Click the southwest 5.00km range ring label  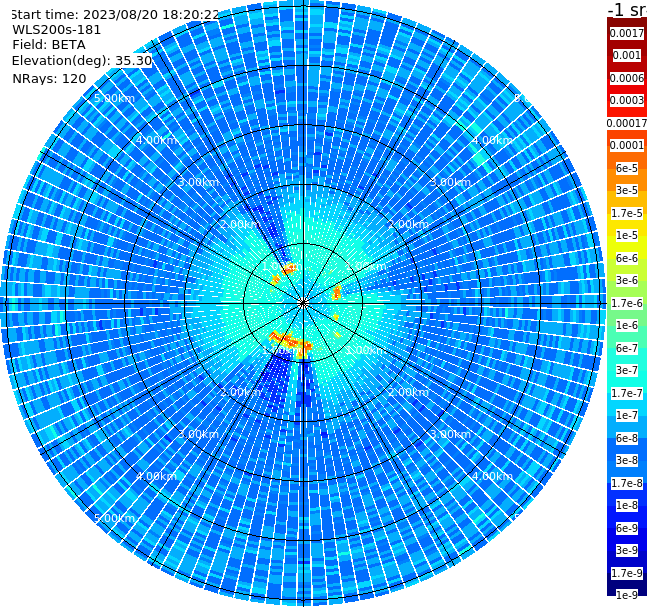(x=114, y=518)
